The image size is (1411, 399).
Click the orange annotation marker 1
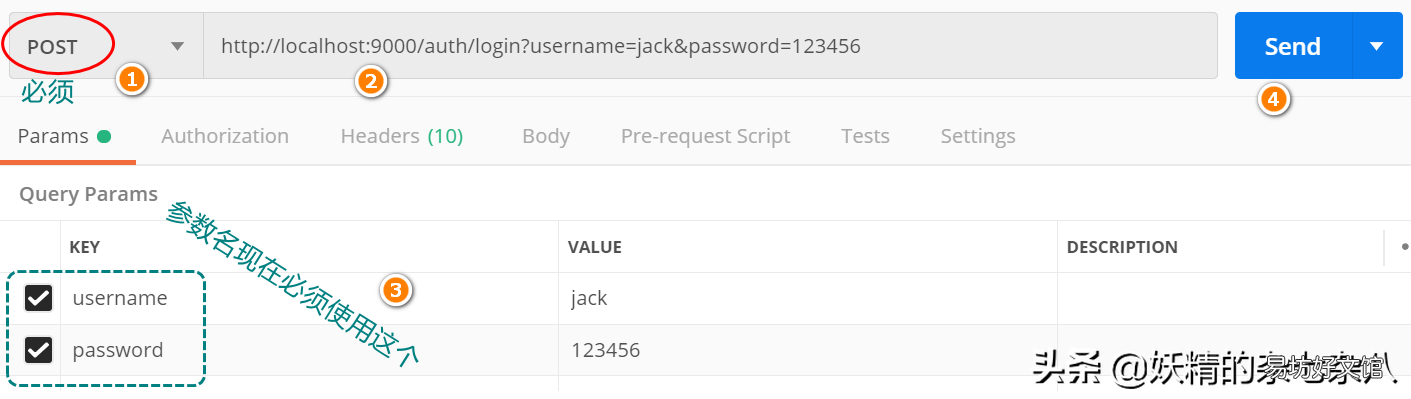tap(132, 79)
